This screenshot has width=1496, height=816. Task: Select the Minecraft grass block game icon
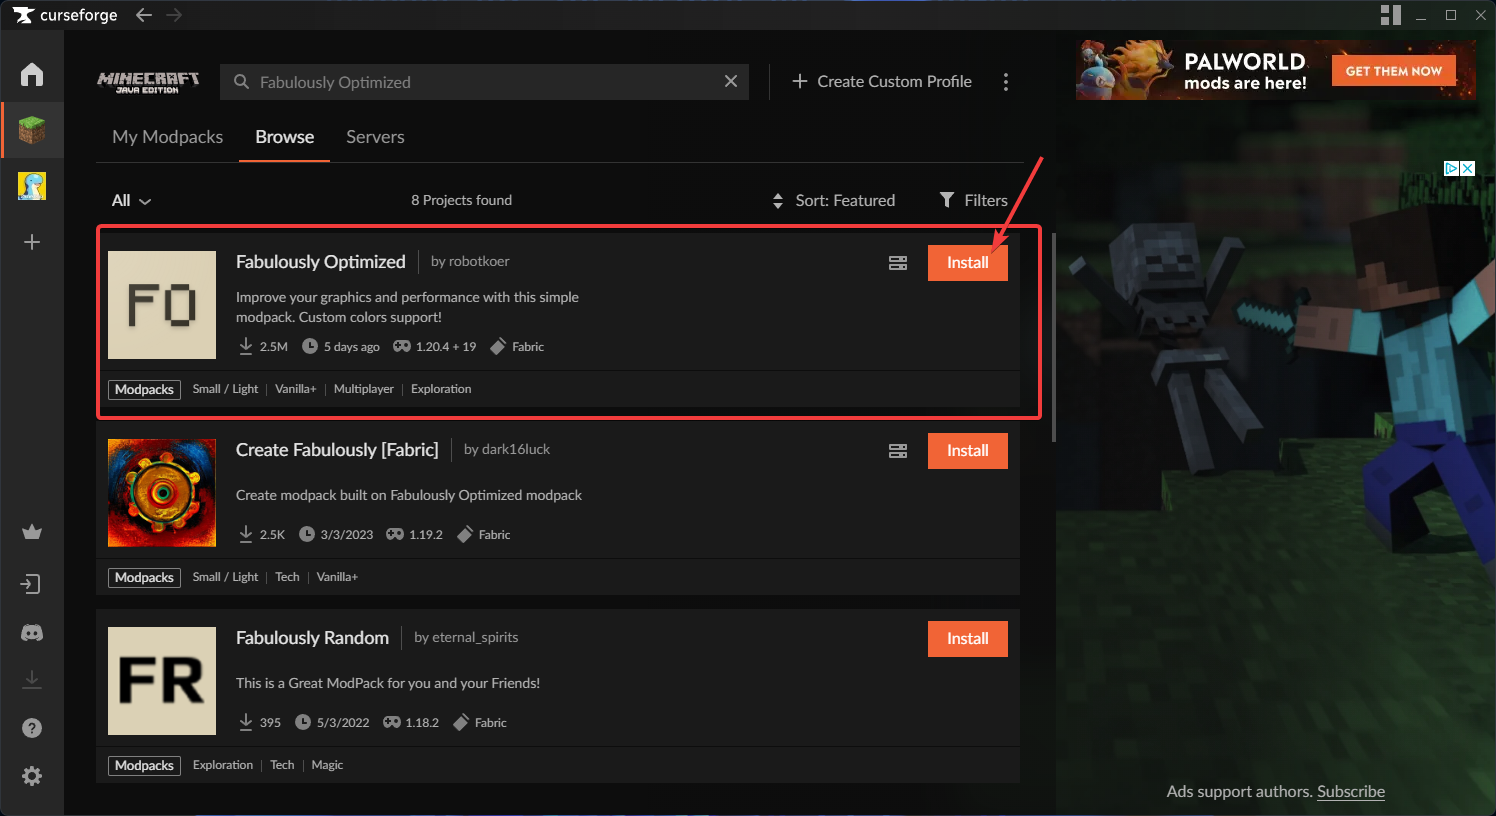pyautogui.click(x=32, y=130)
